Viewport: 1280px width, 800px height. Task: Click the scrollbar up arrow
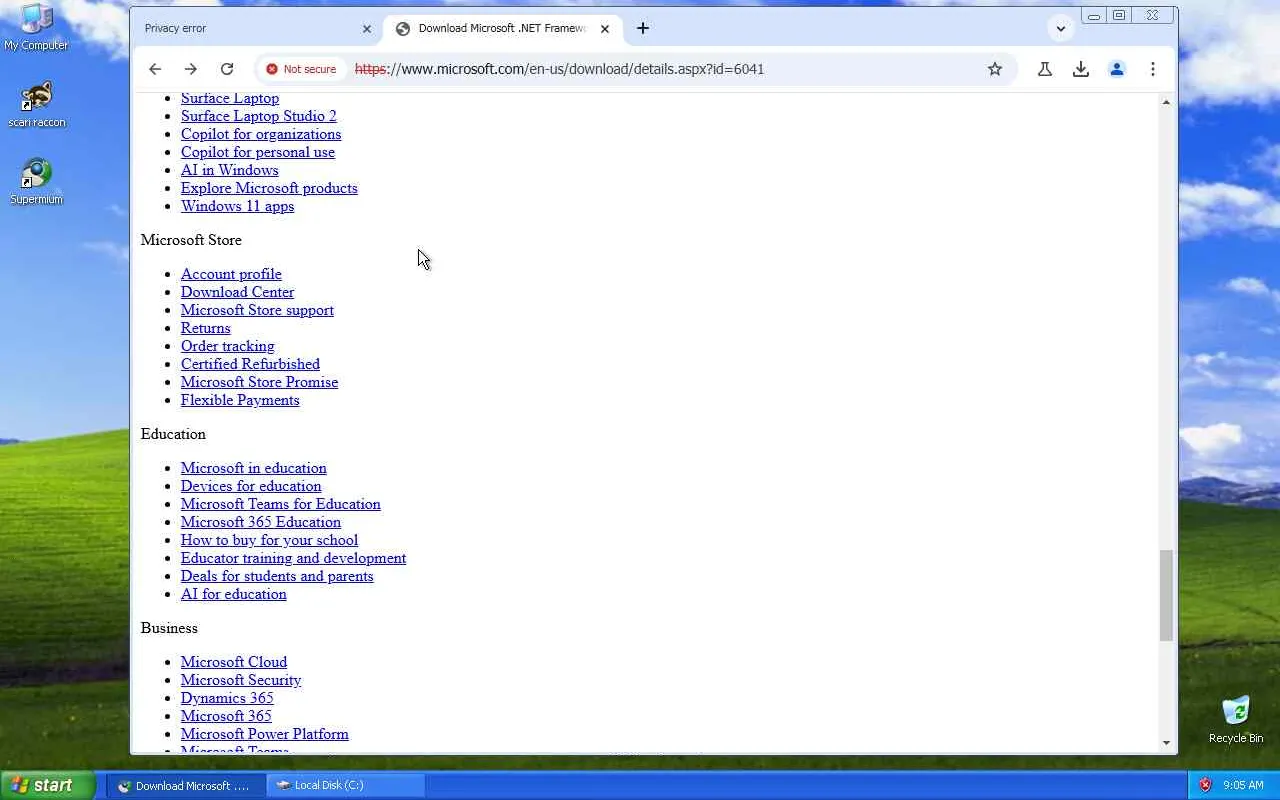coord(1166,102)
